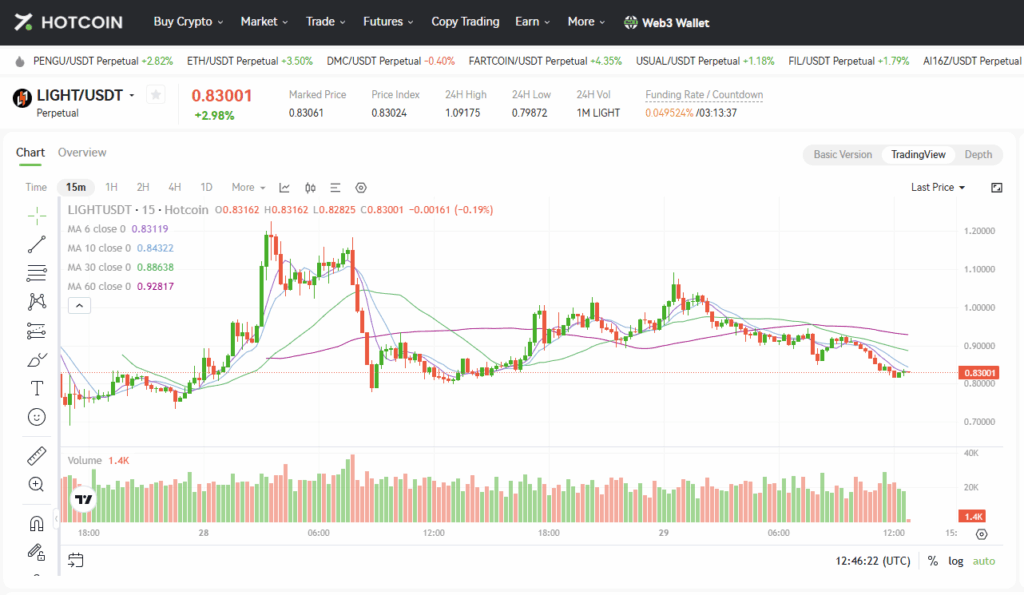Viewport: 1024px width, 595px height.
Task: Switch to the Overview tab
Action: (82, 153)
